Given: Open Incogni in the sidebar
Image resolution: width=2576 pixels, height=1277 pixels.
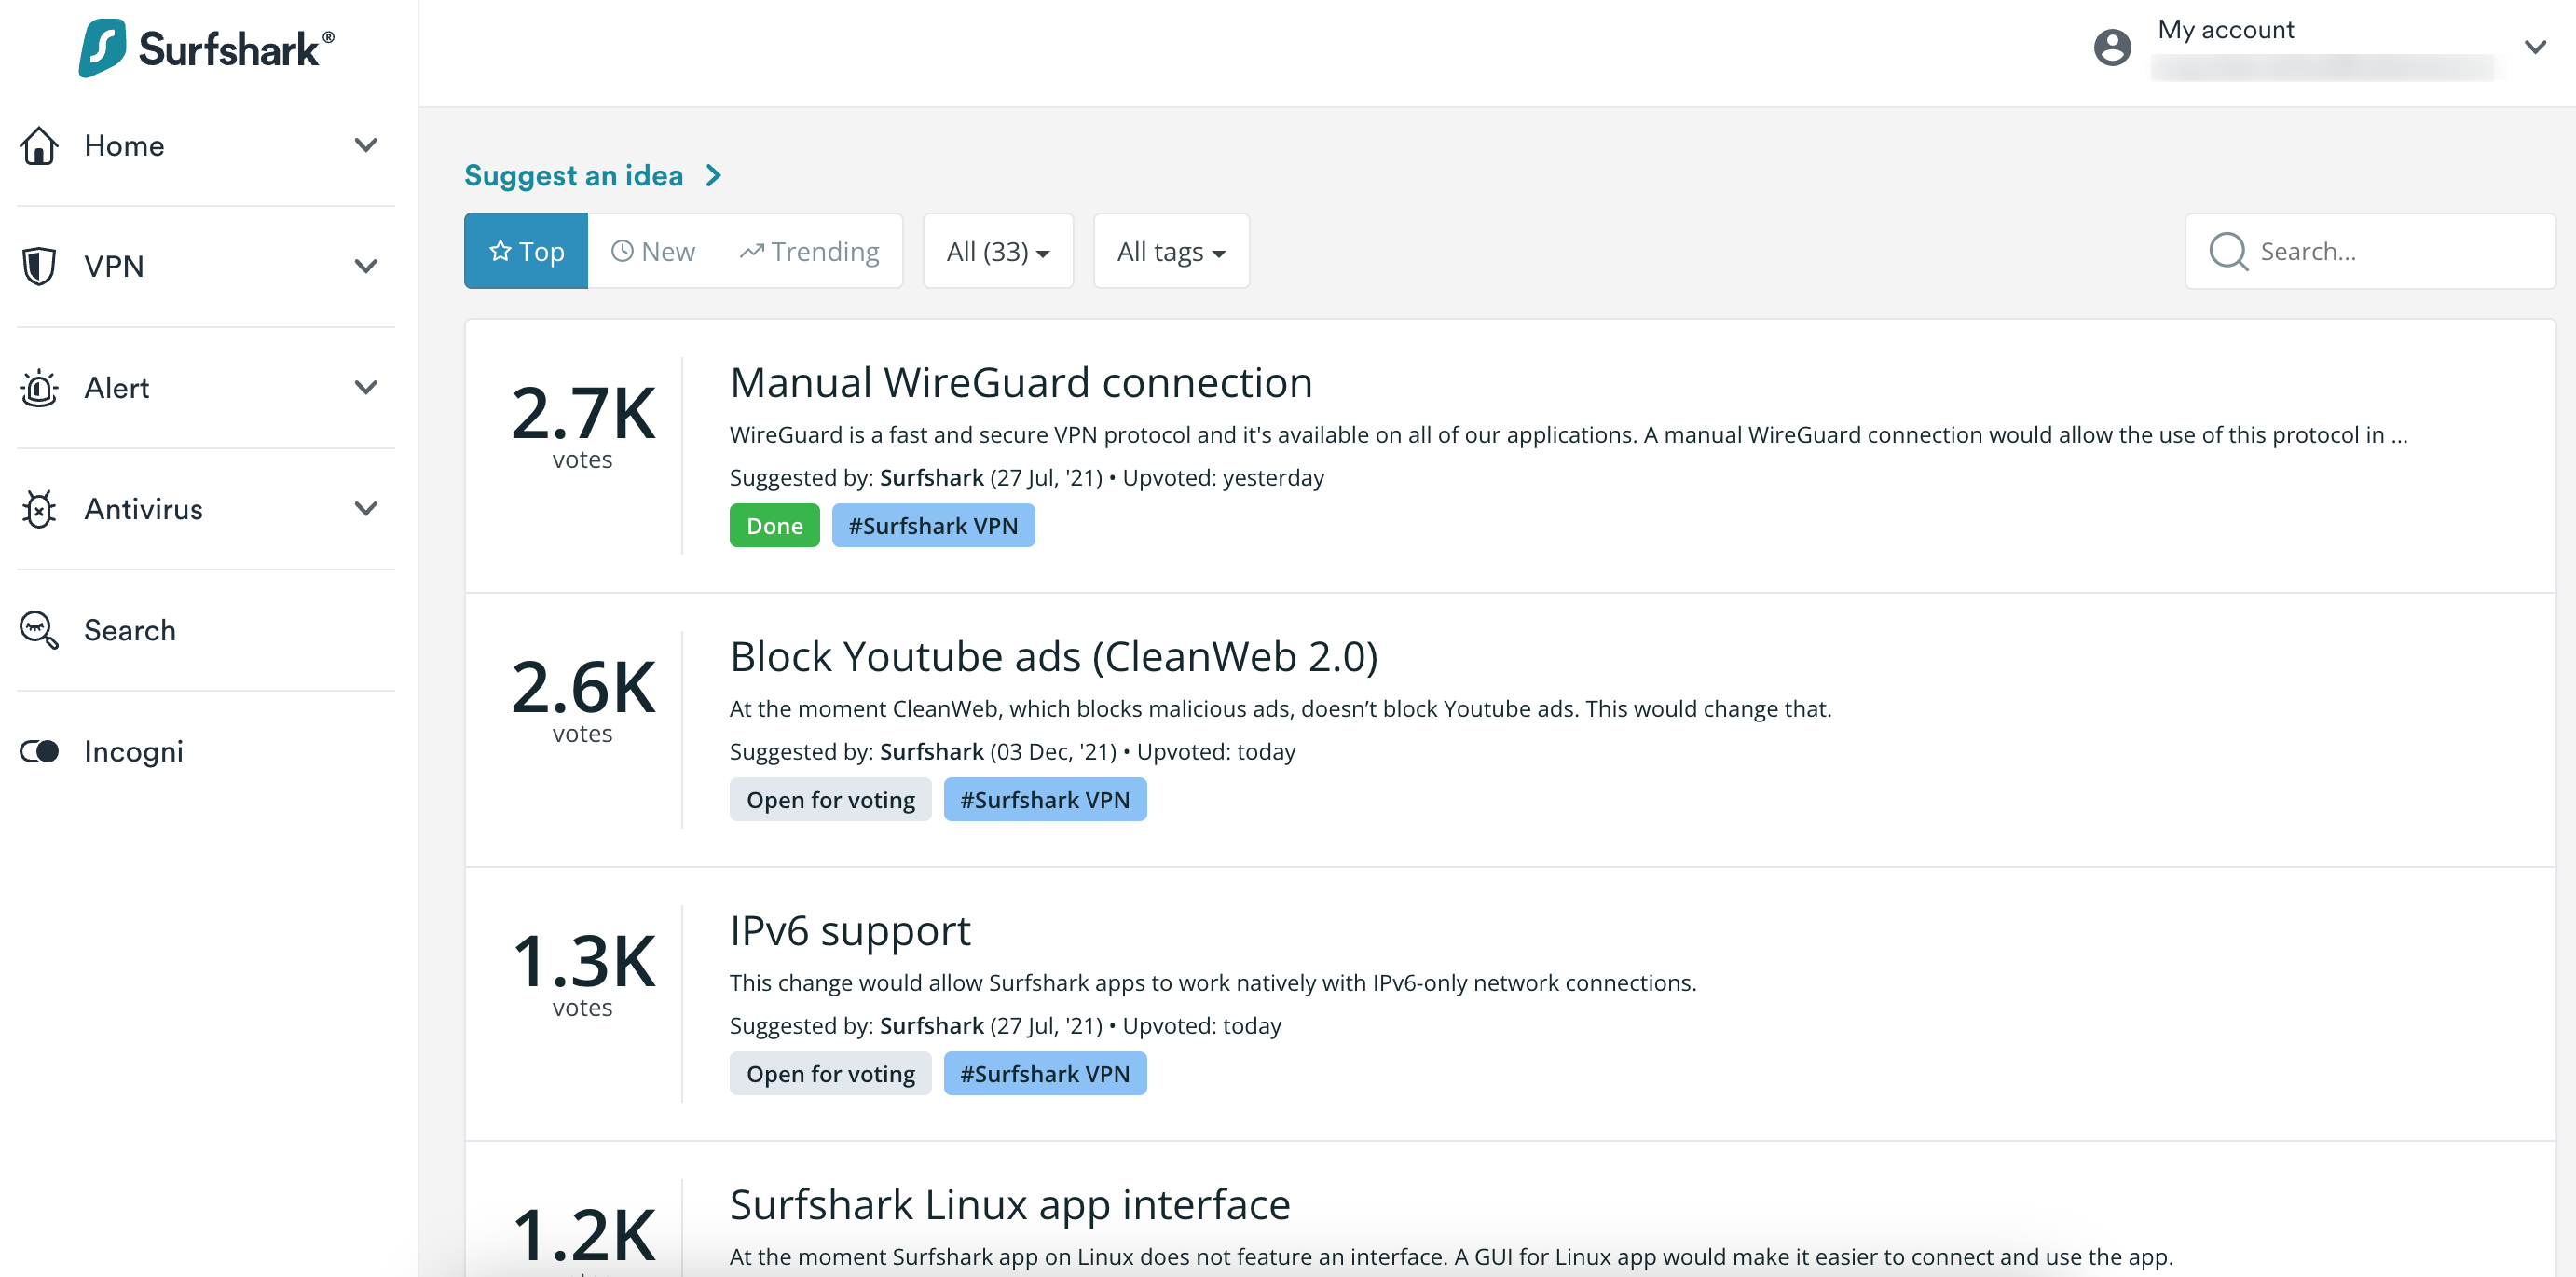Looking at the screenshot, I should [206, 751].
